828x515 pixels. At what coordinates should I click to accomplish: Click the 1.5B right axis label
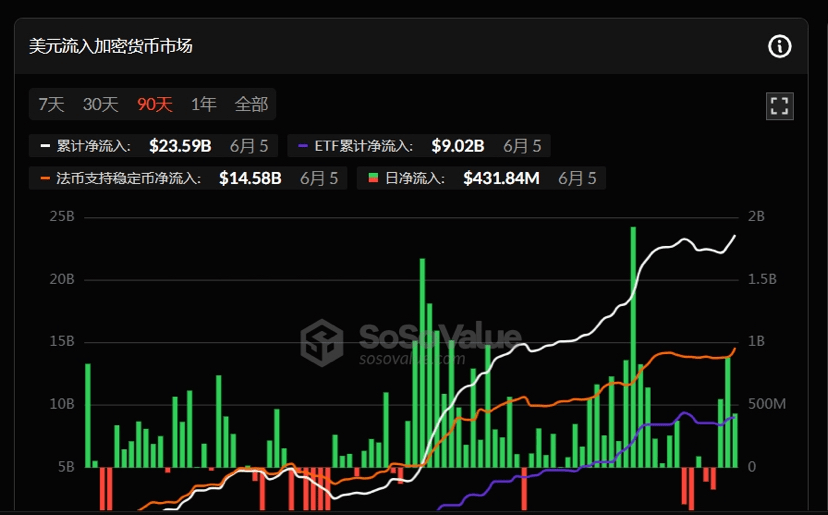point(762,279)
